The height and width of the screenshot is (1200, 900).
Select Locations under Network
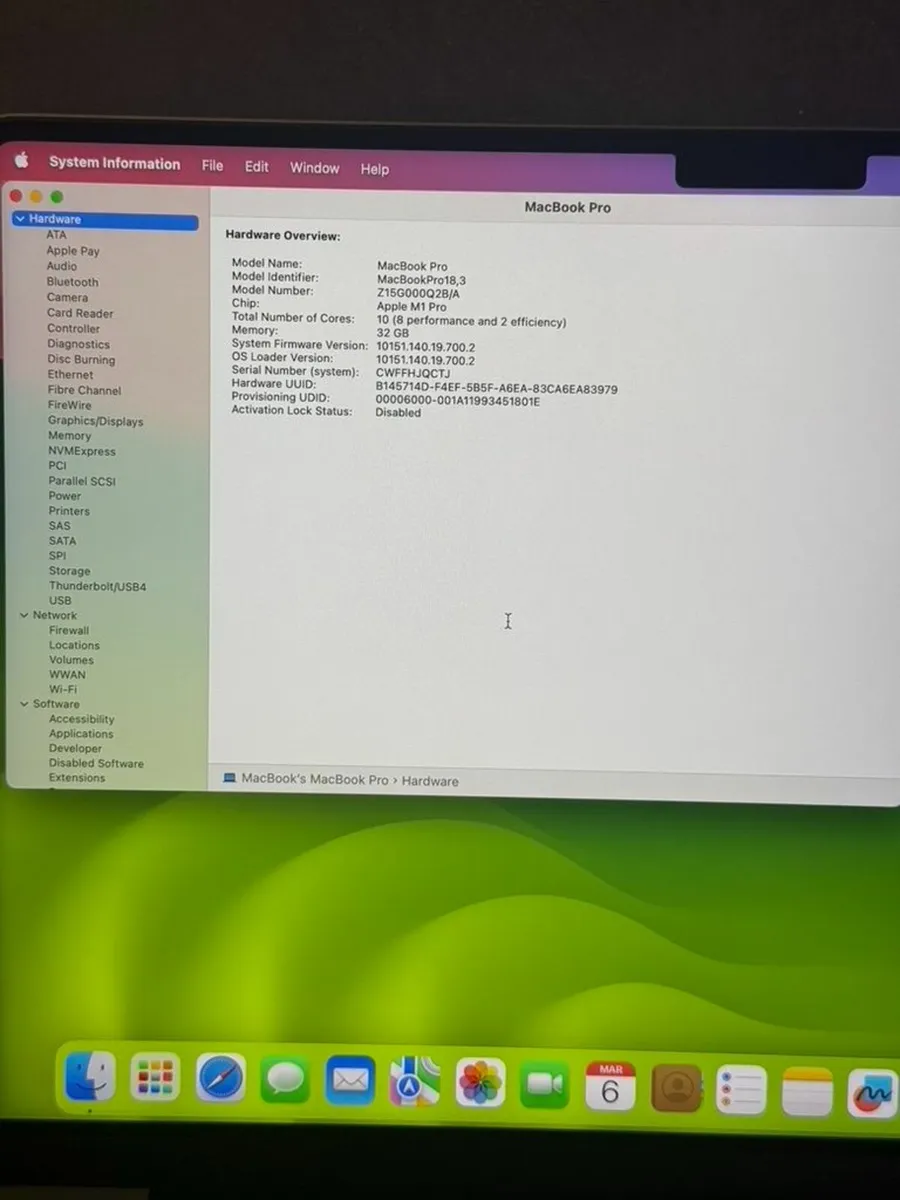(74, 646)
